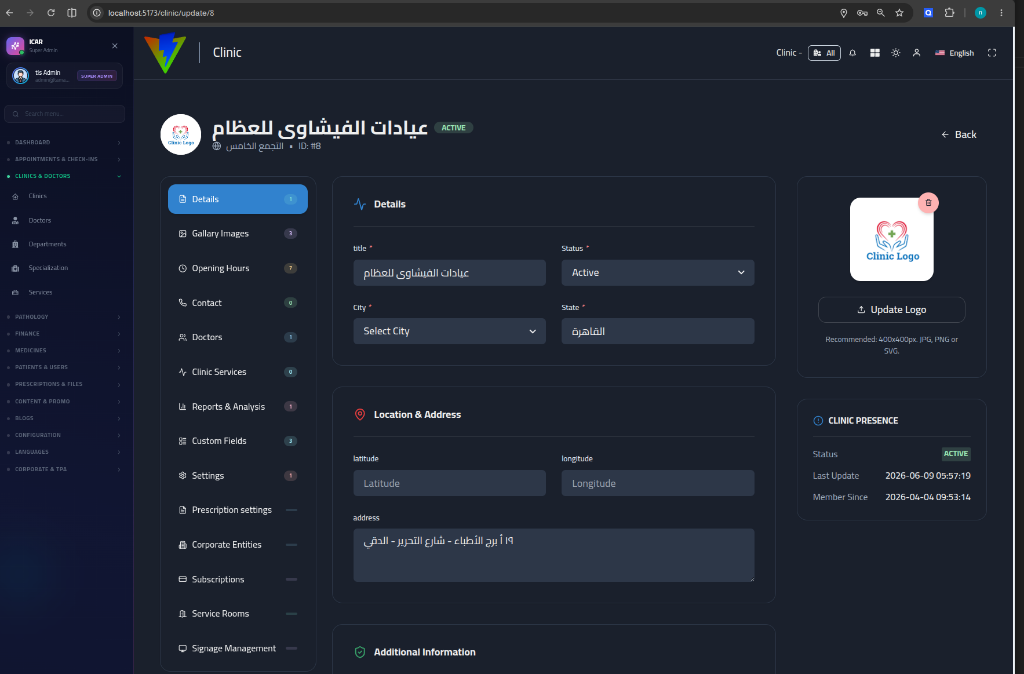Close the sidebar with X icon
The image size is (1024, 674).
click(115, 46)
